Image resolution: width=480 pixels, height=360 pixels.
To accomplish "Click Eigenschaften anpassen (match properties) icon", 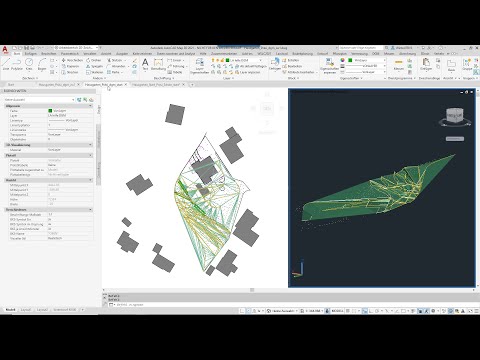I will (329, 66).
